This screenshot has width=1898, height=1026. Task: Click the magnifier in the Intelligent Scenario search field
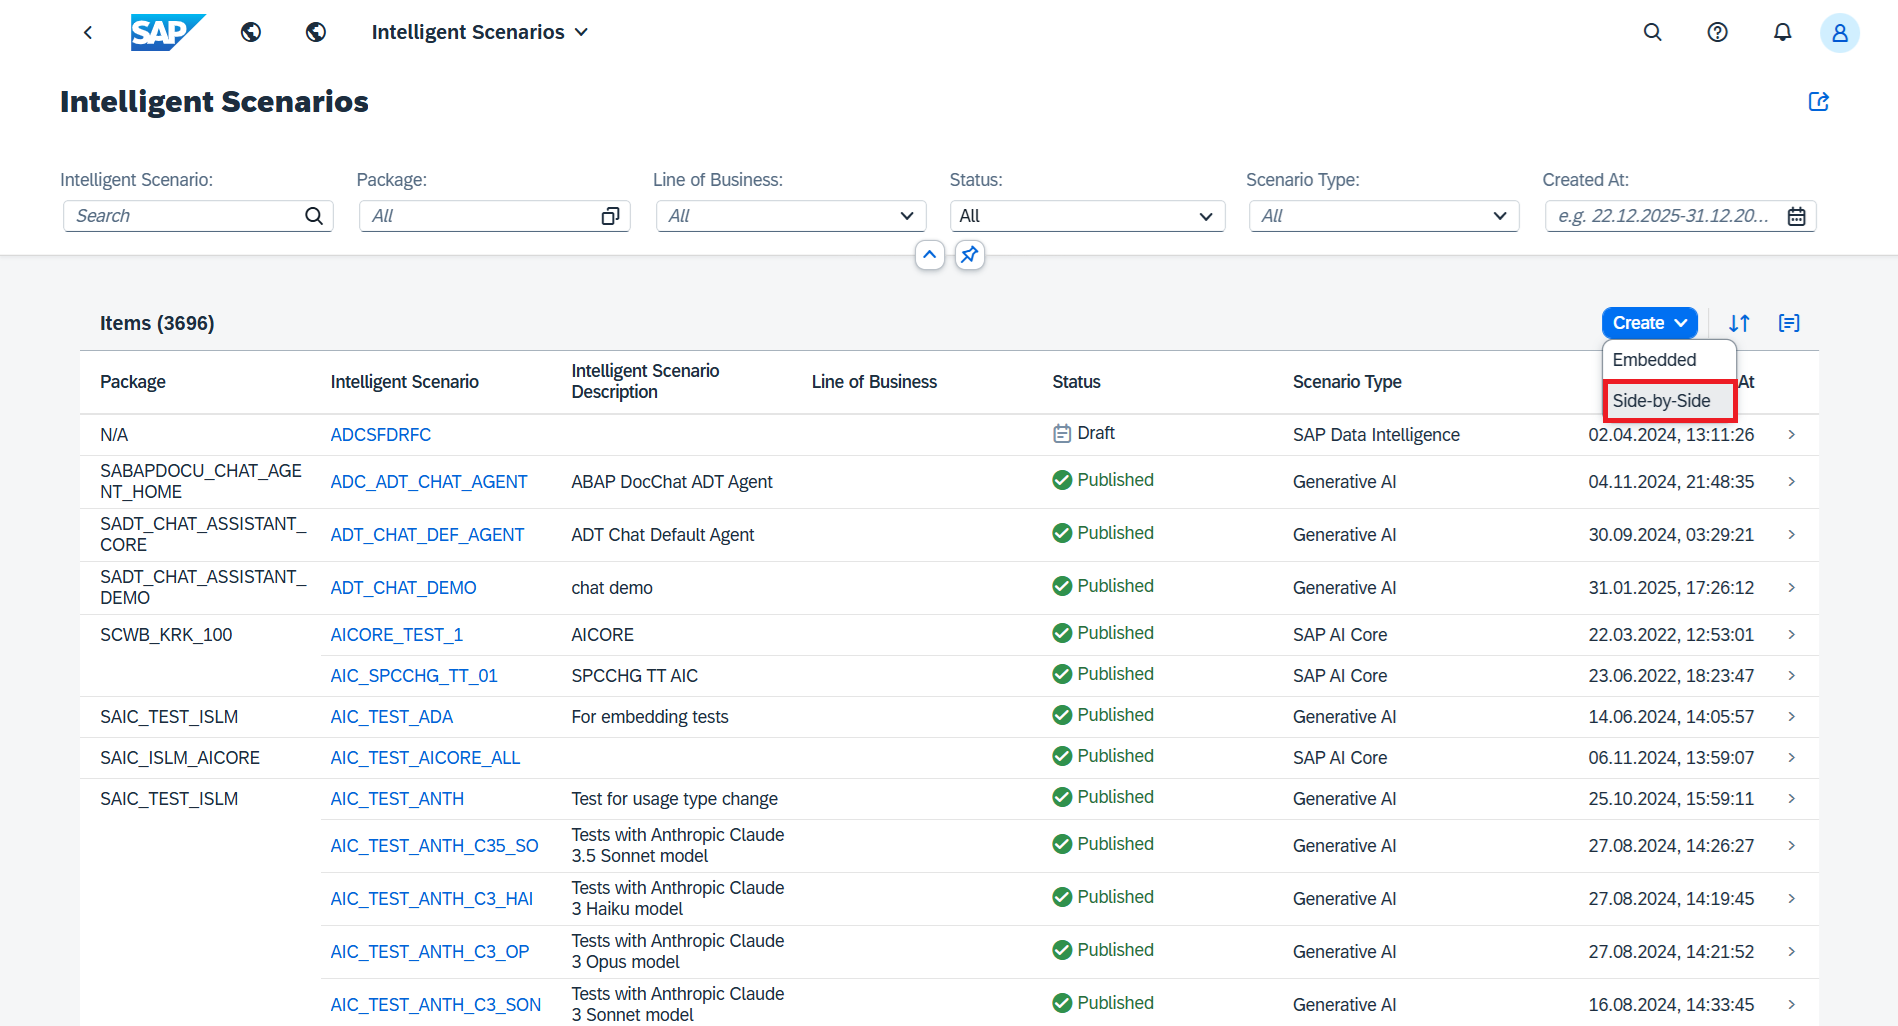[x=314, y=216]
